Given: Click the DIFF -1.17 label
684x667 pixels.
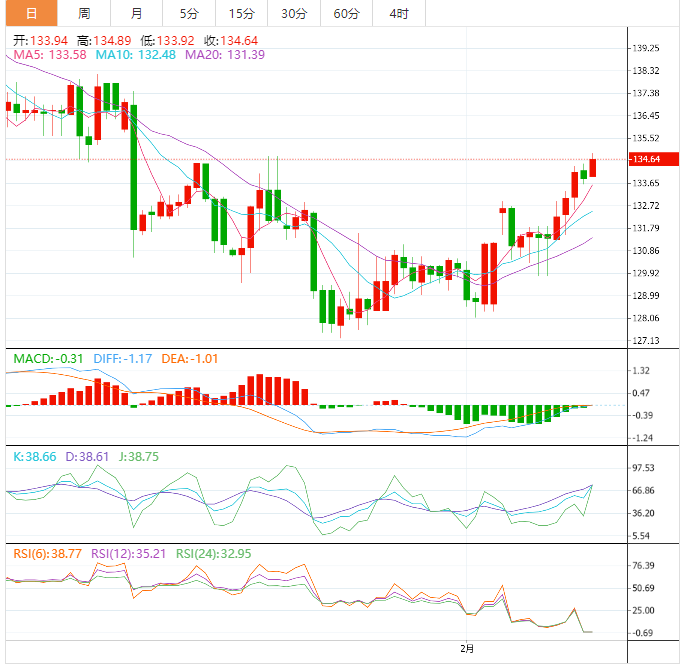Looking at the screenshot, I should pos(123,359).
